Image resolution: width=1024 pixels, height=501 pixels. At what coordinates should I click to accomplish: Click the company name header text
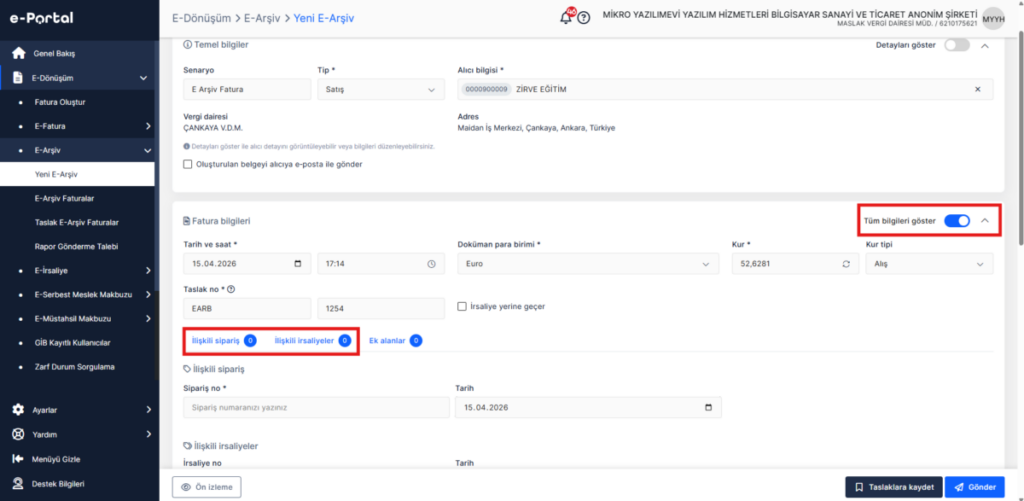point(790,14)
